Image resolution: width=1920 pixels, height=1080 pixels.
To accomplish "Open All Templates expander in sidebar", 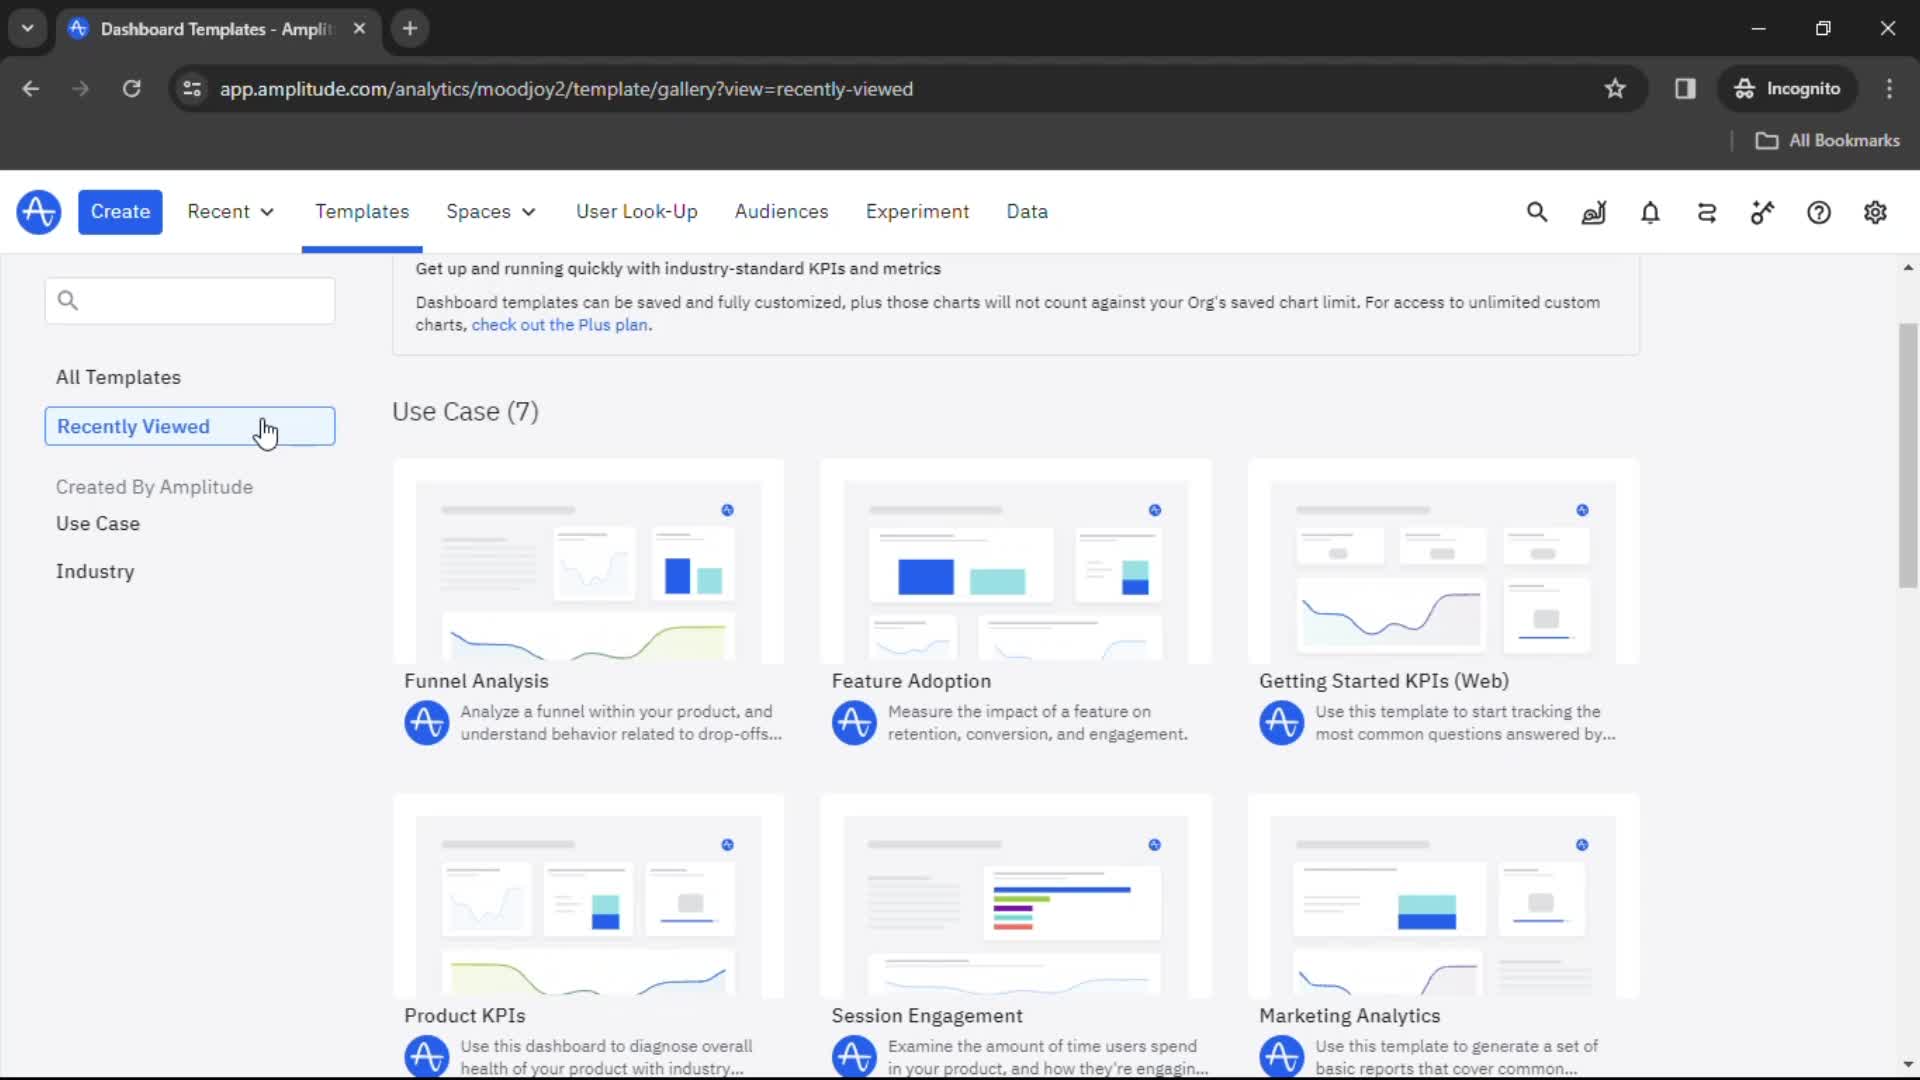I will click(x=117, y=376).
